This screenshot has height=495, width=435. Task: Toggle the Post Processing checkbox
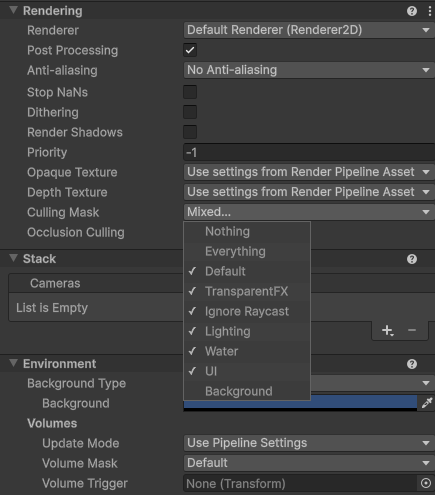coord(190,50)
